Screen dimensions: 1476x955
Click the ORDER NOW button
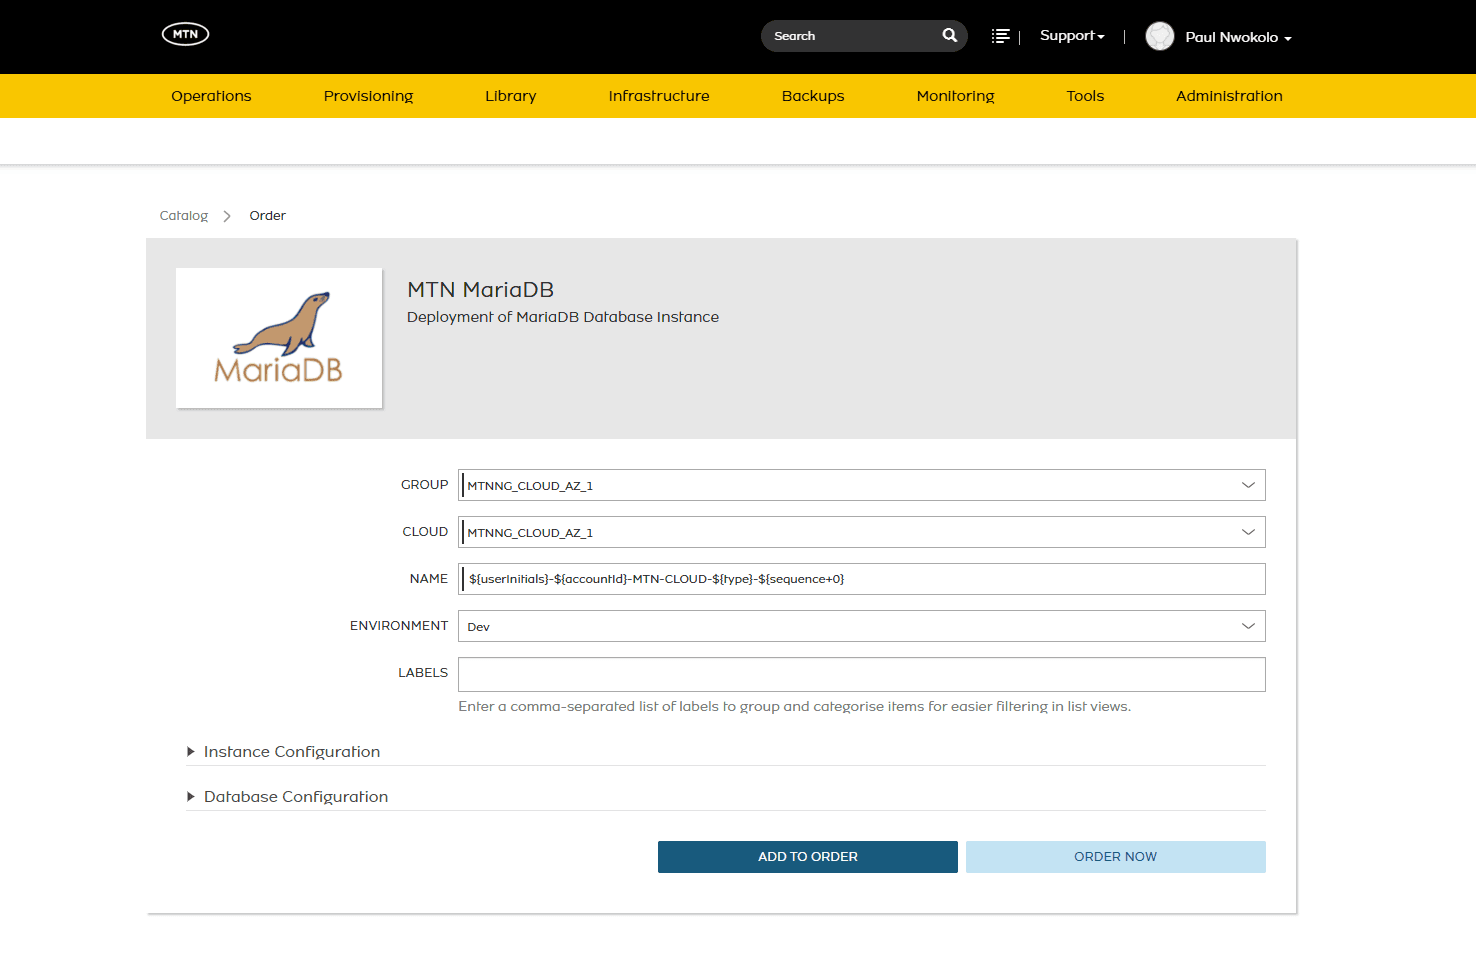[x=1116, y=857]
